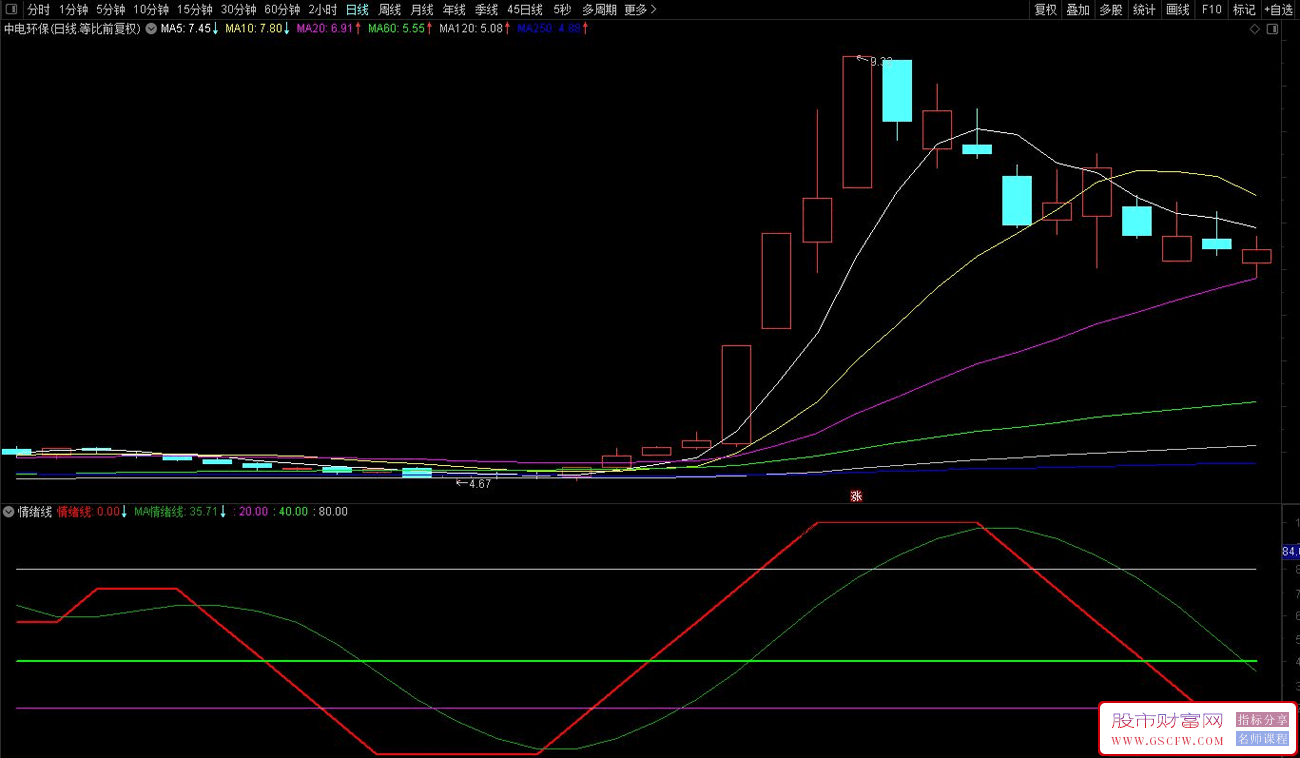Open the 统计 statistics tool
This screenshot has height=758, width=1300.
pos(1144,9)
